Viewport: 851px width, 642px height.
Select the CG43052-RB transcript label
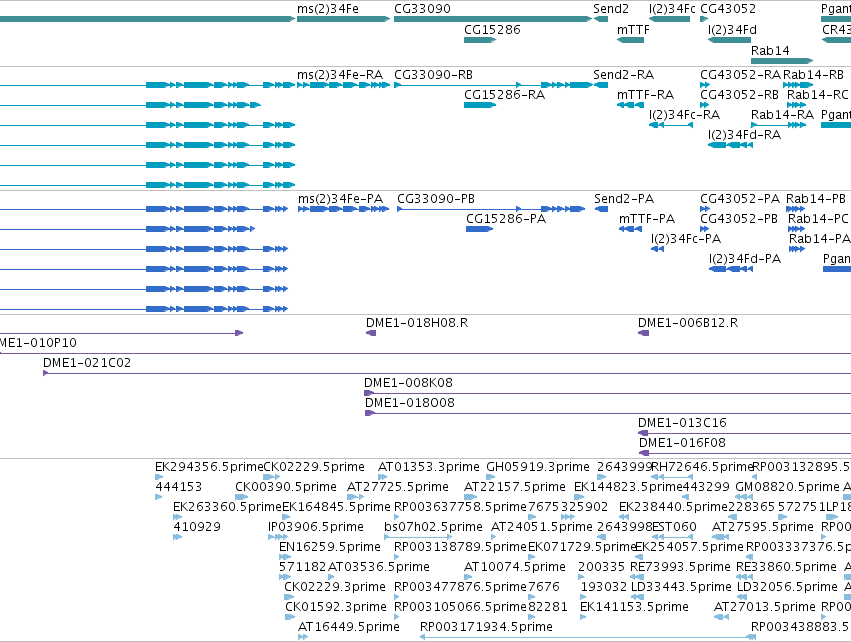739,95
